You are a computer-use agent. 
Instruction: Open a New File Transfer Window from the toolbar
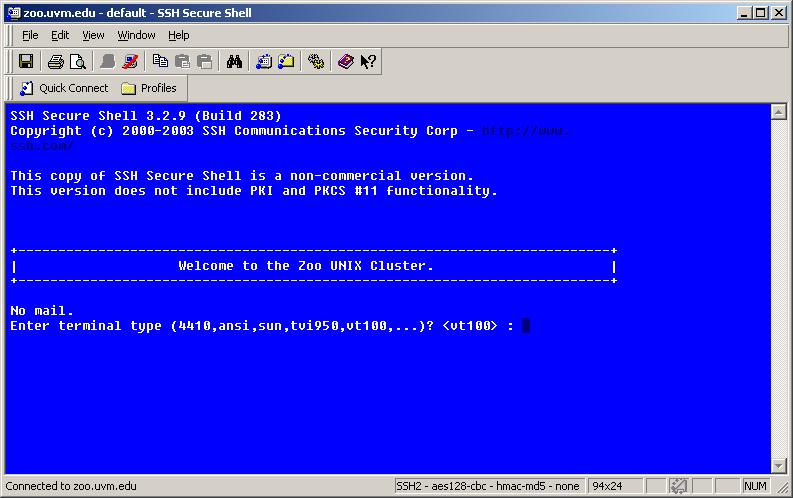(x=286, y=62)
